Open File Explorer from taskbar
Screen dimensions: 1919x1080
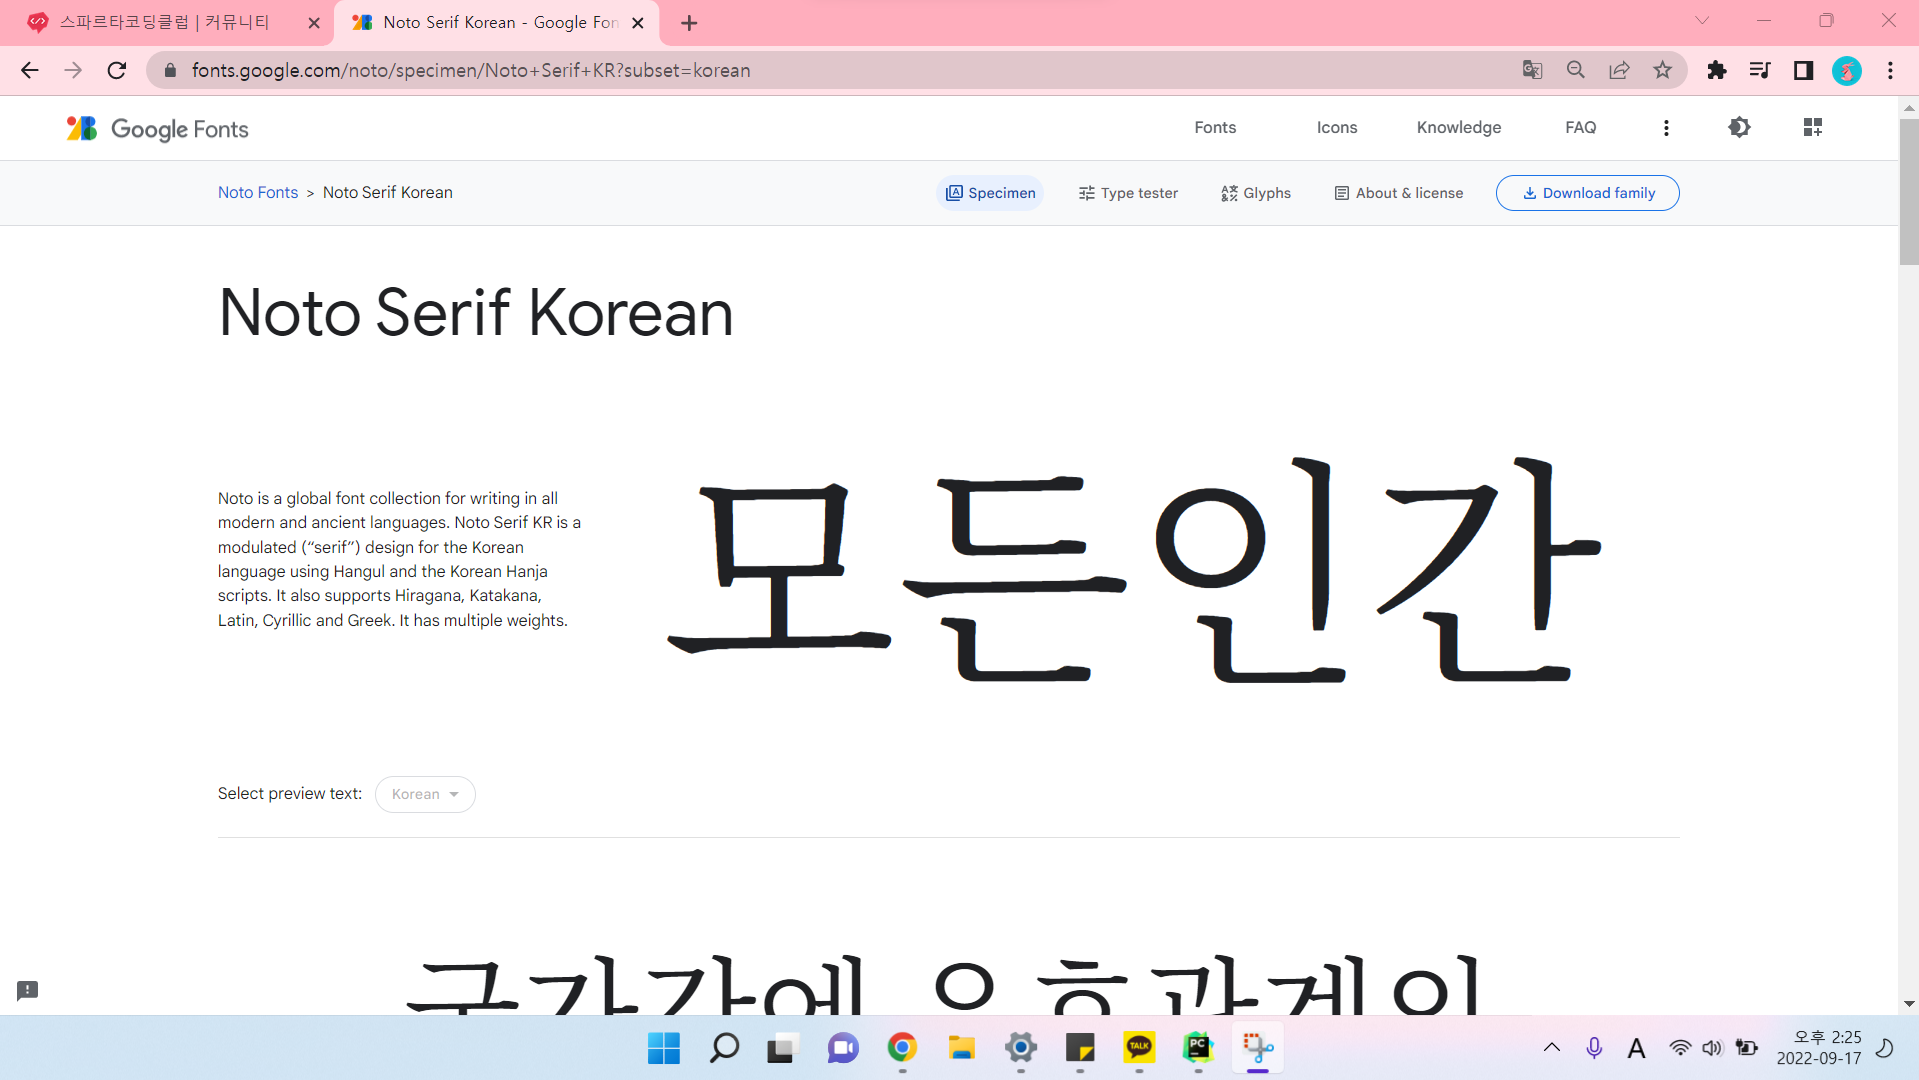[x=961, y=1048]
